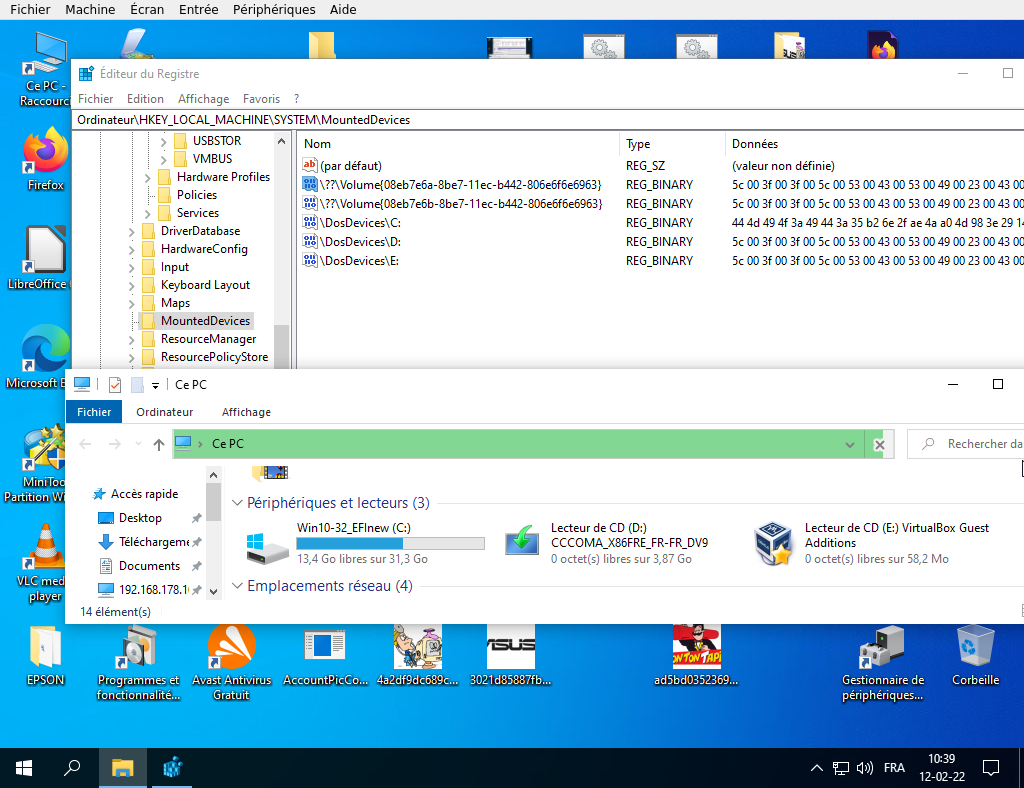Click the New folder quick access toolbar icon
The image size is (1024, 788).
click(x=137, y=385)
